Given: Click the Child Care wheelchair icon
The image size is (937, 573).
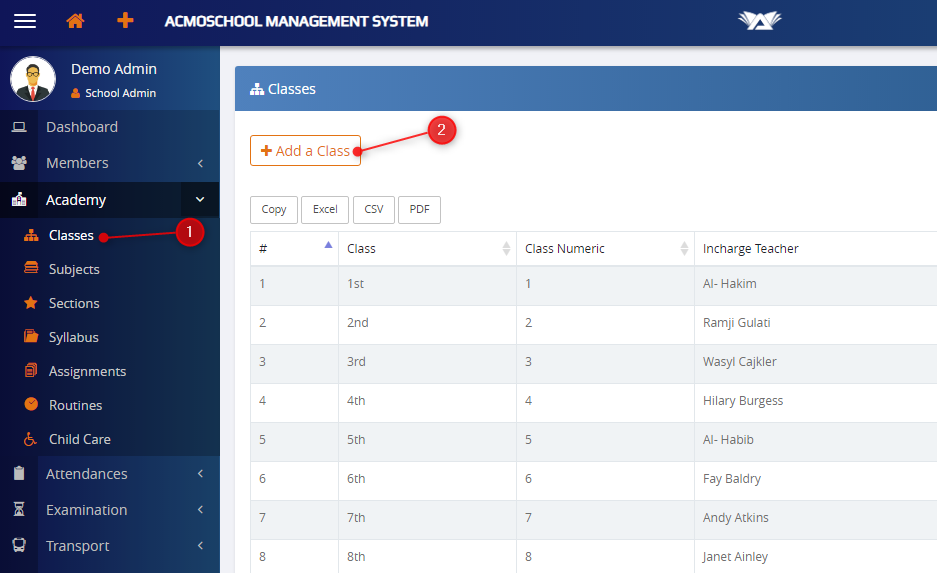Looking at the screenshot, I should pyautogui.click(x=31, y=439).
